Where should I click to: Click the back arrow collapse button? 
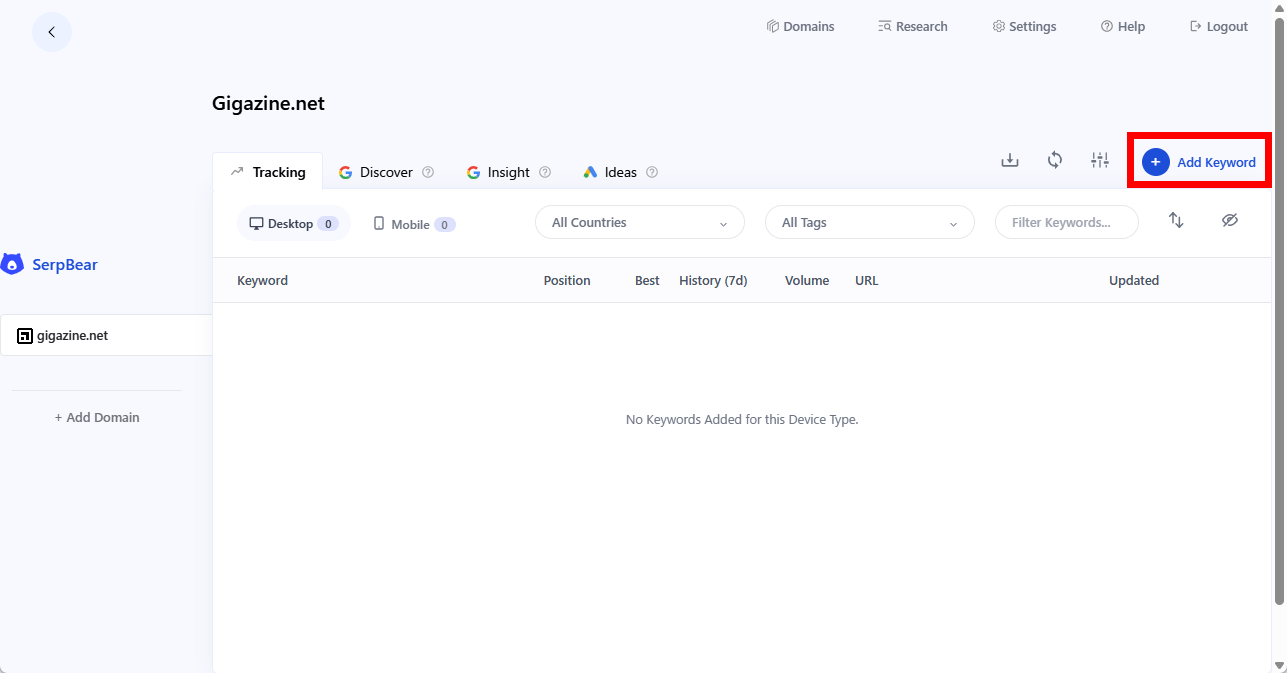[x=52, y=32]
